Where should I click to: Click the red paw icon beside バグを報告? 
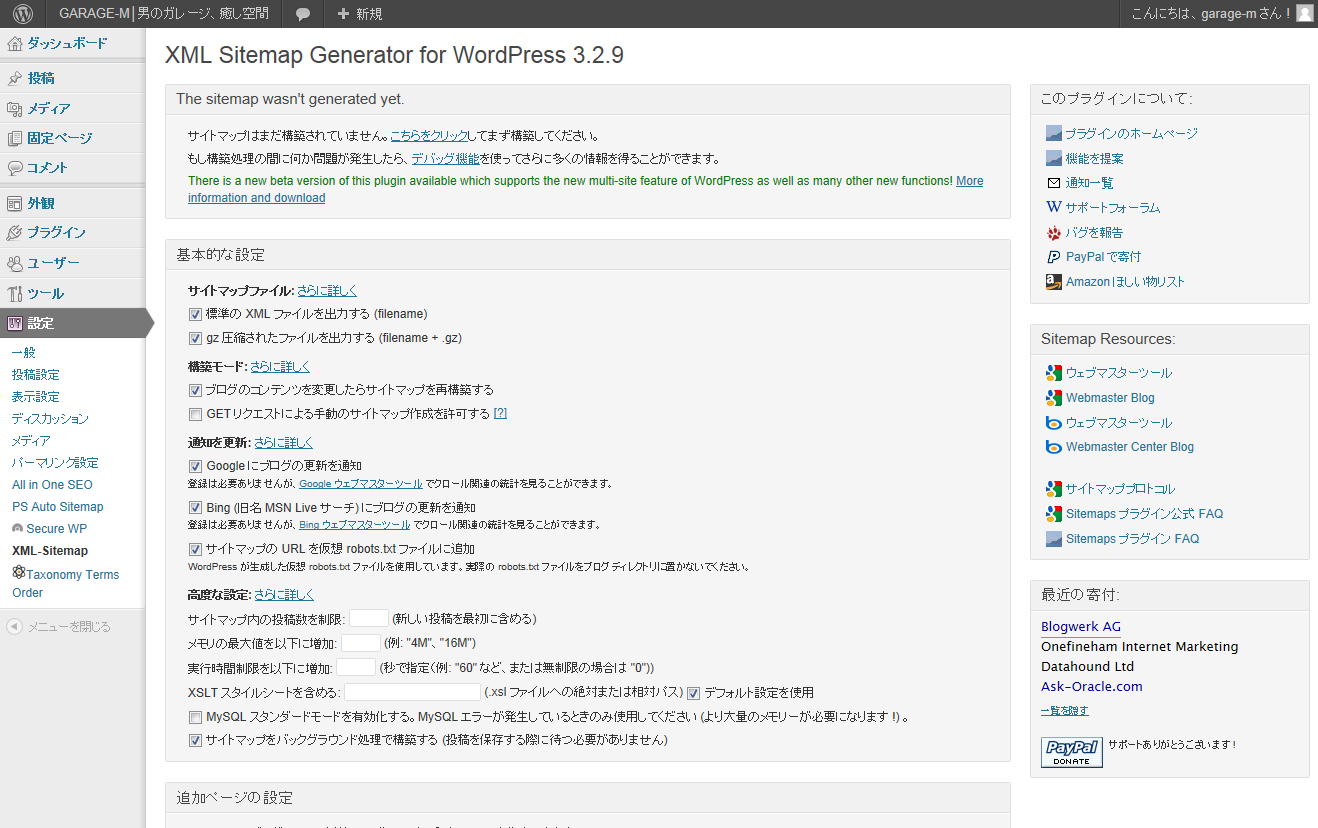pyautogui.click(x=1054, y=232)
